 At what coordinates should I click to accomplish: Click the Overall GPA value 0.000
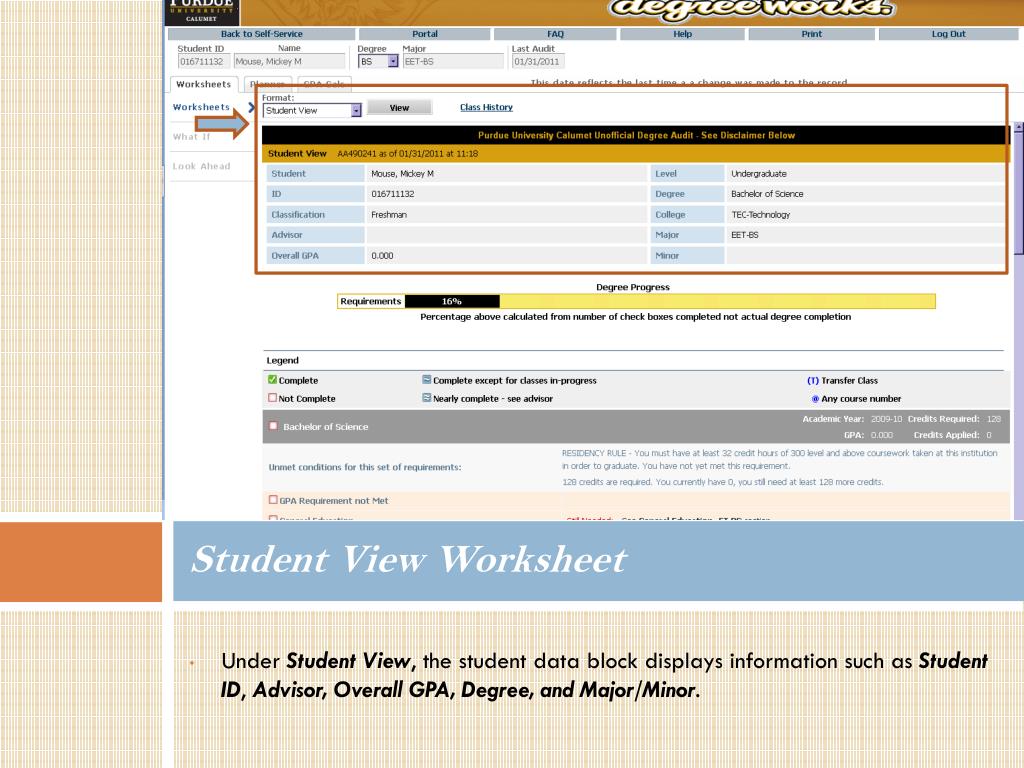tap(383, 255)
